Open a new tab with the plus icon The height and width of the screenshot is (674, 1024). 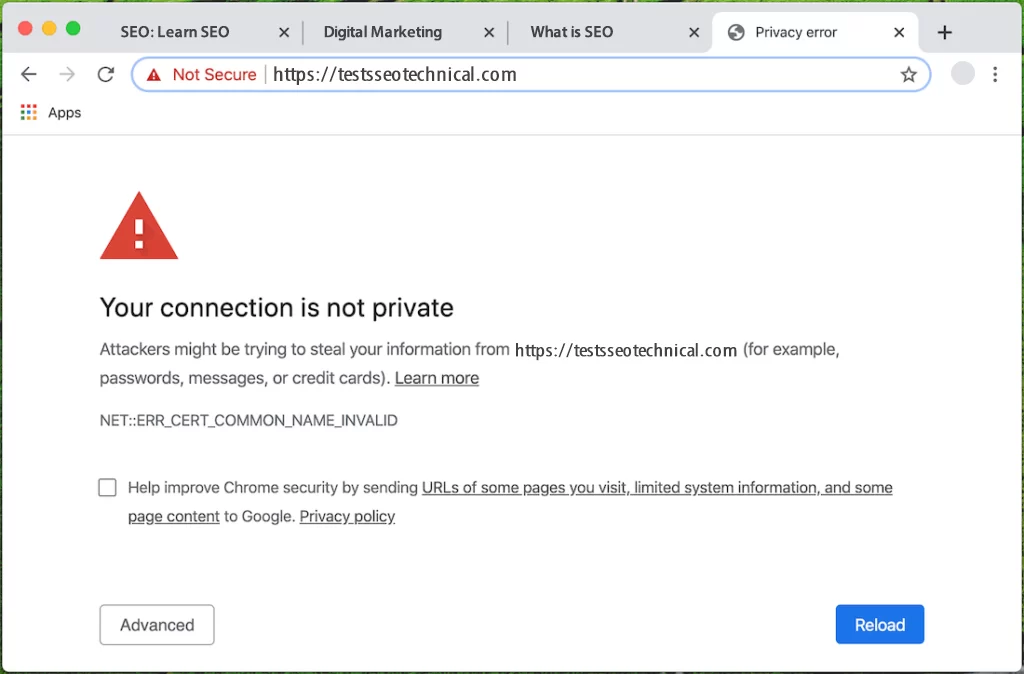944,32
